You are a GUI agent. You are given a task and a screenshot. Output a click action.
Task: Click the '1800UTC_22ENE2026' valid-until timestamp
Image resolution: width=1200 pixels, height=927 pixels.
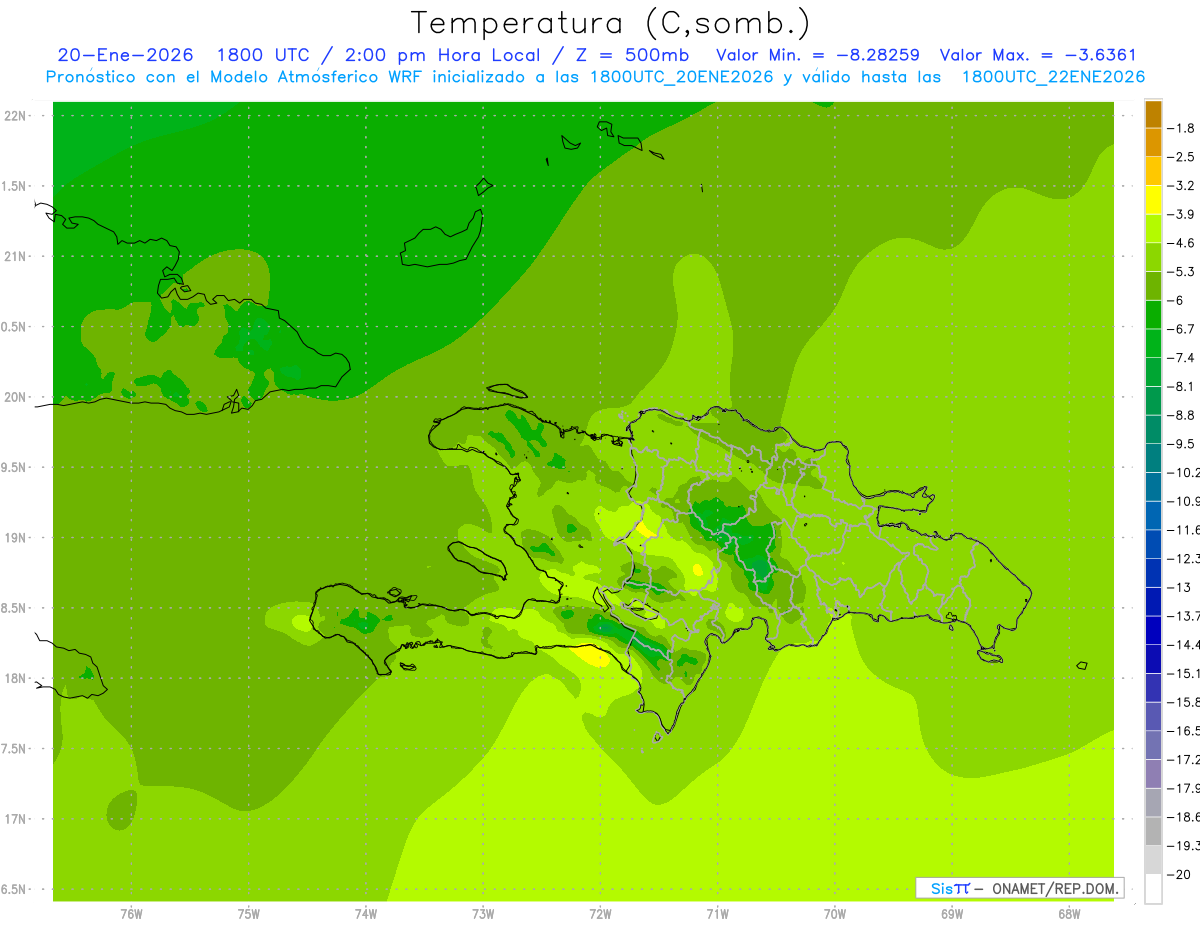(x=1053, y=77)
